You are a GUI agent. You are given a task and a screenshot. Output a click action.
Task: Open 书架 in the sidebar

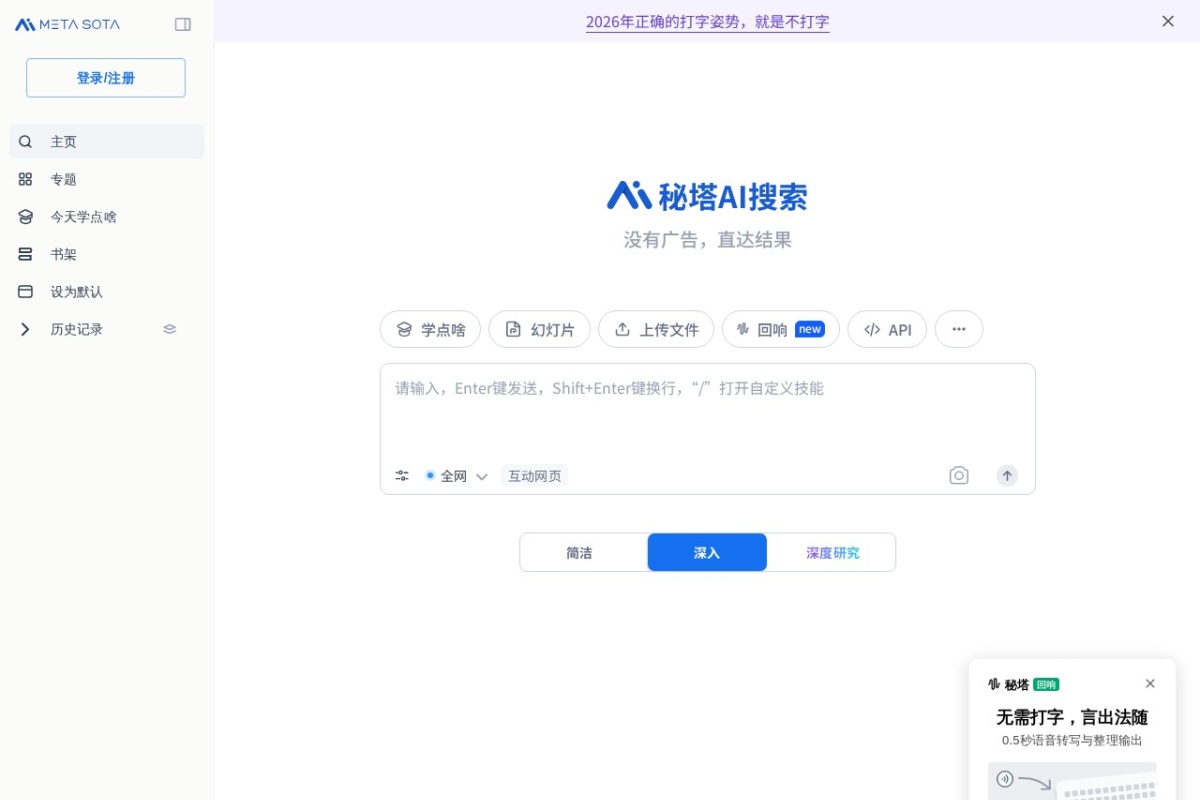point(106,254)
